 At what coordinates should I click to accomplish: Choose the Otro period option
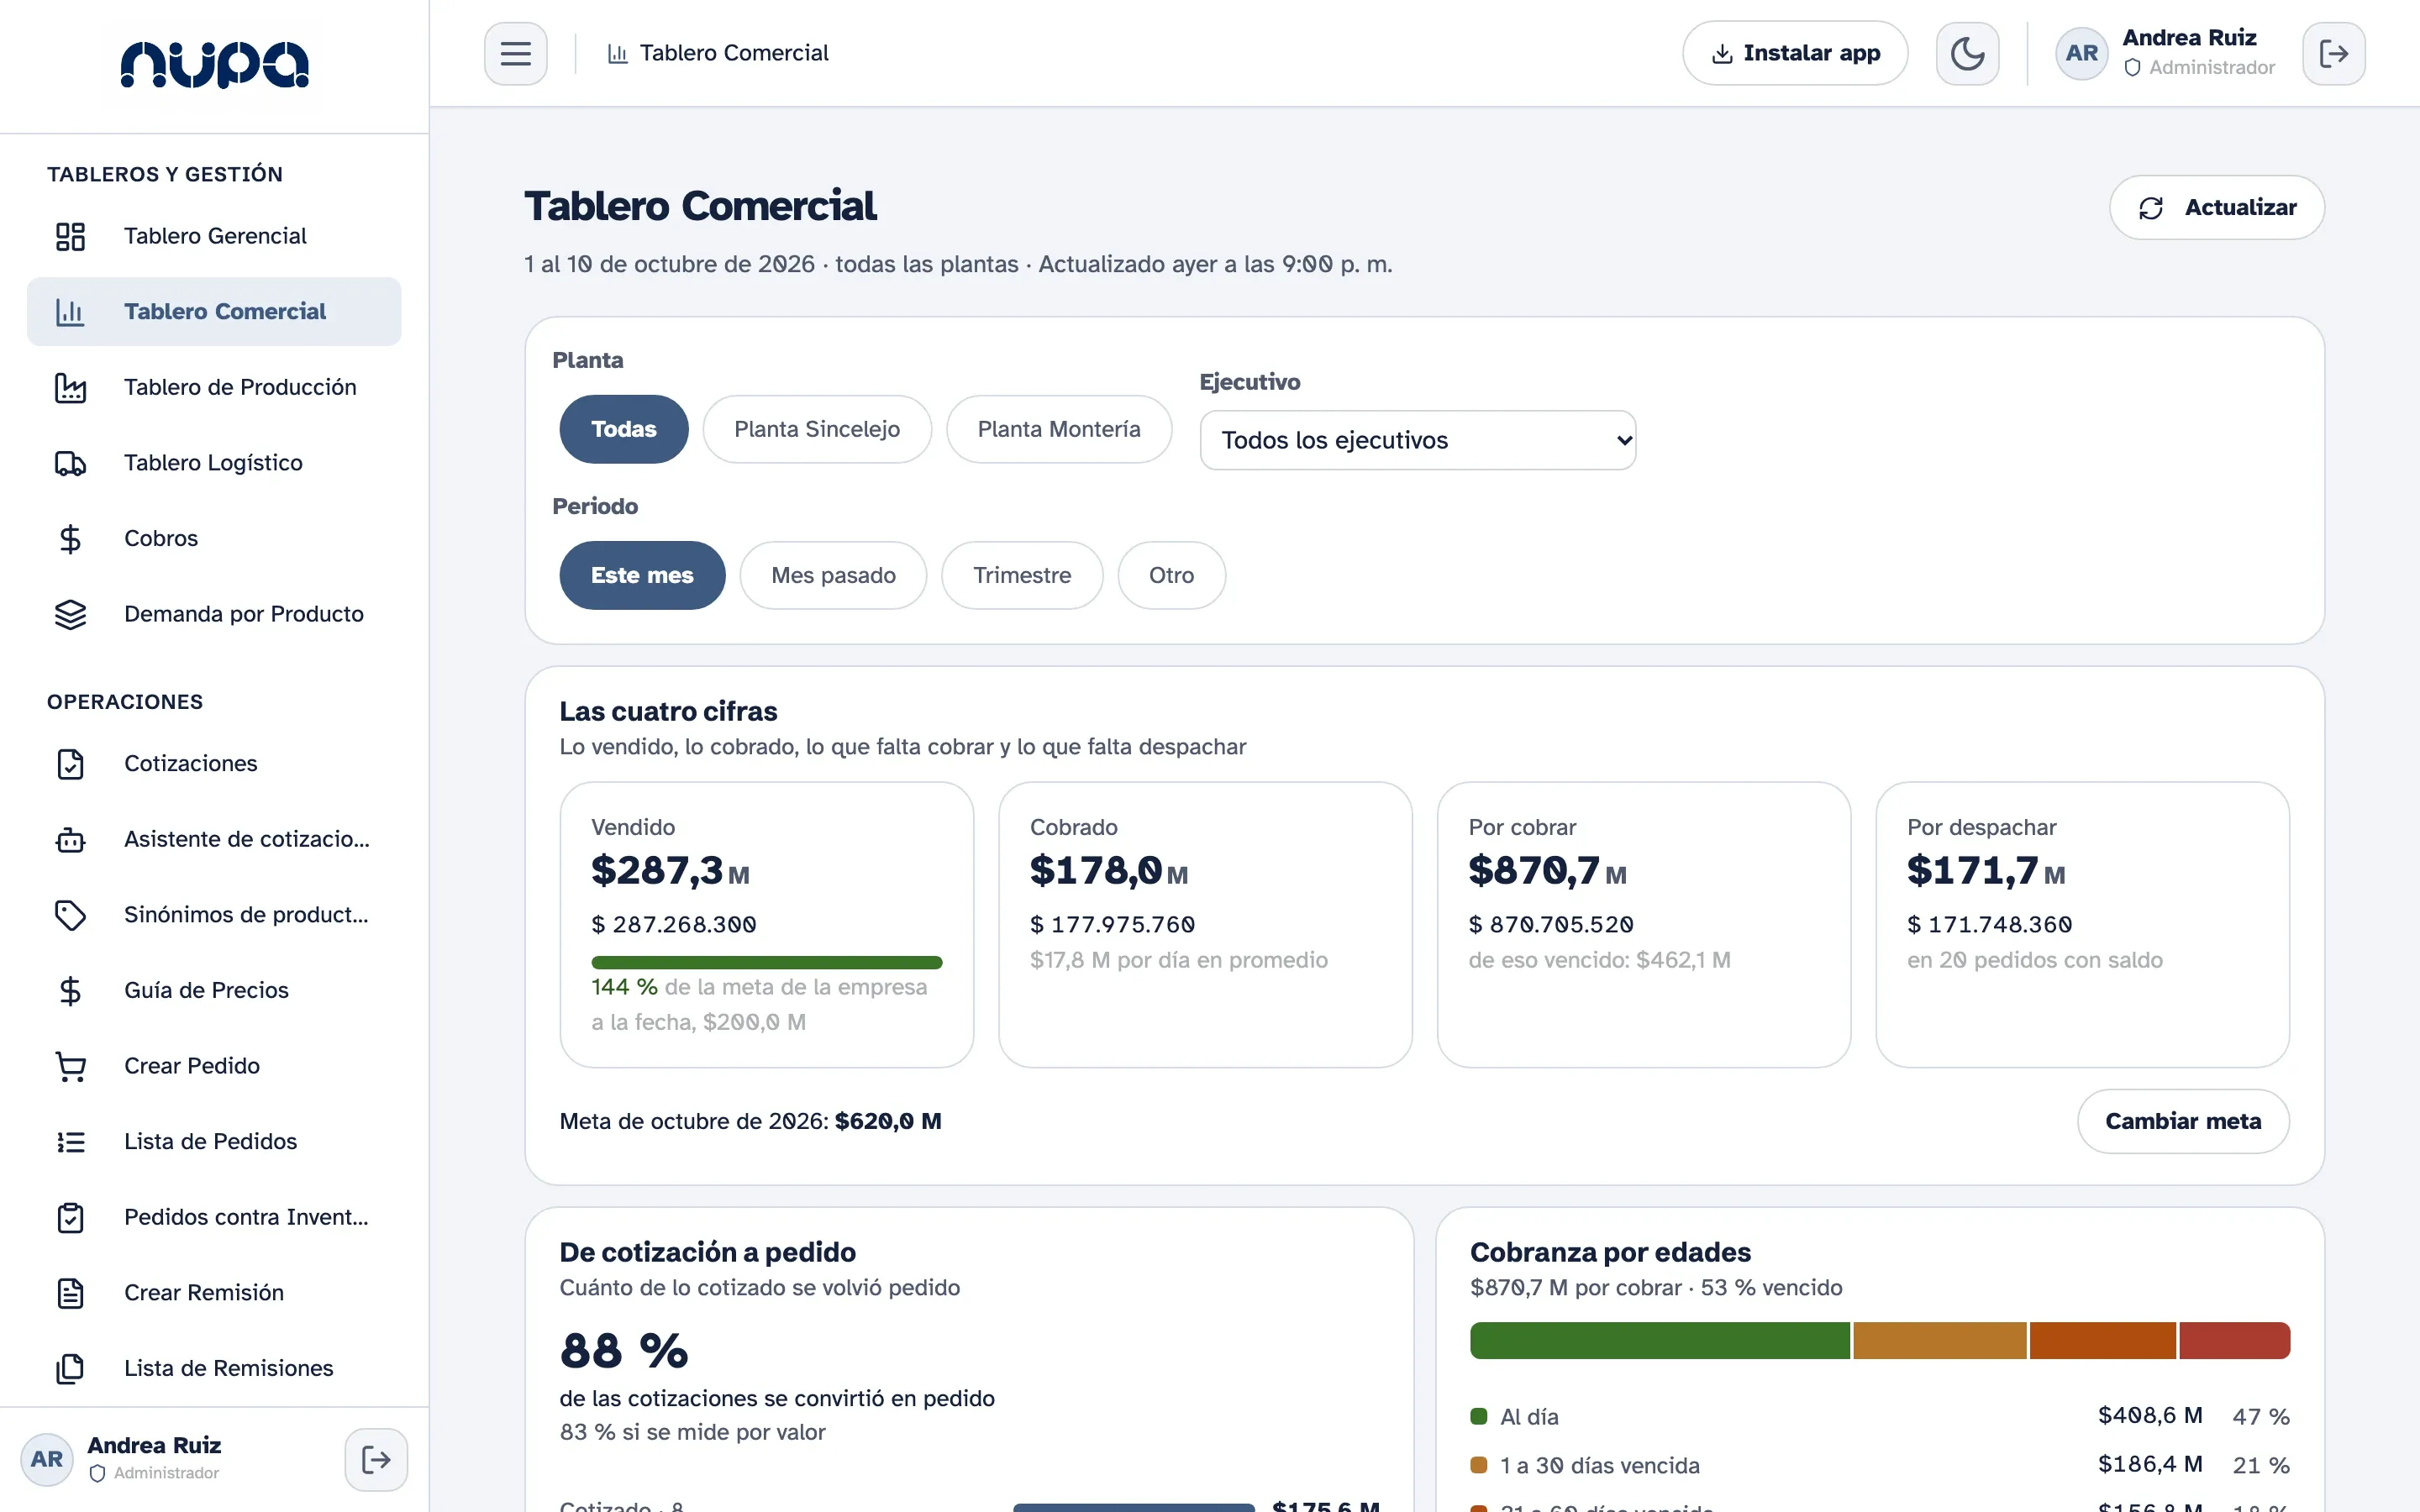[x=1171, y=575]
